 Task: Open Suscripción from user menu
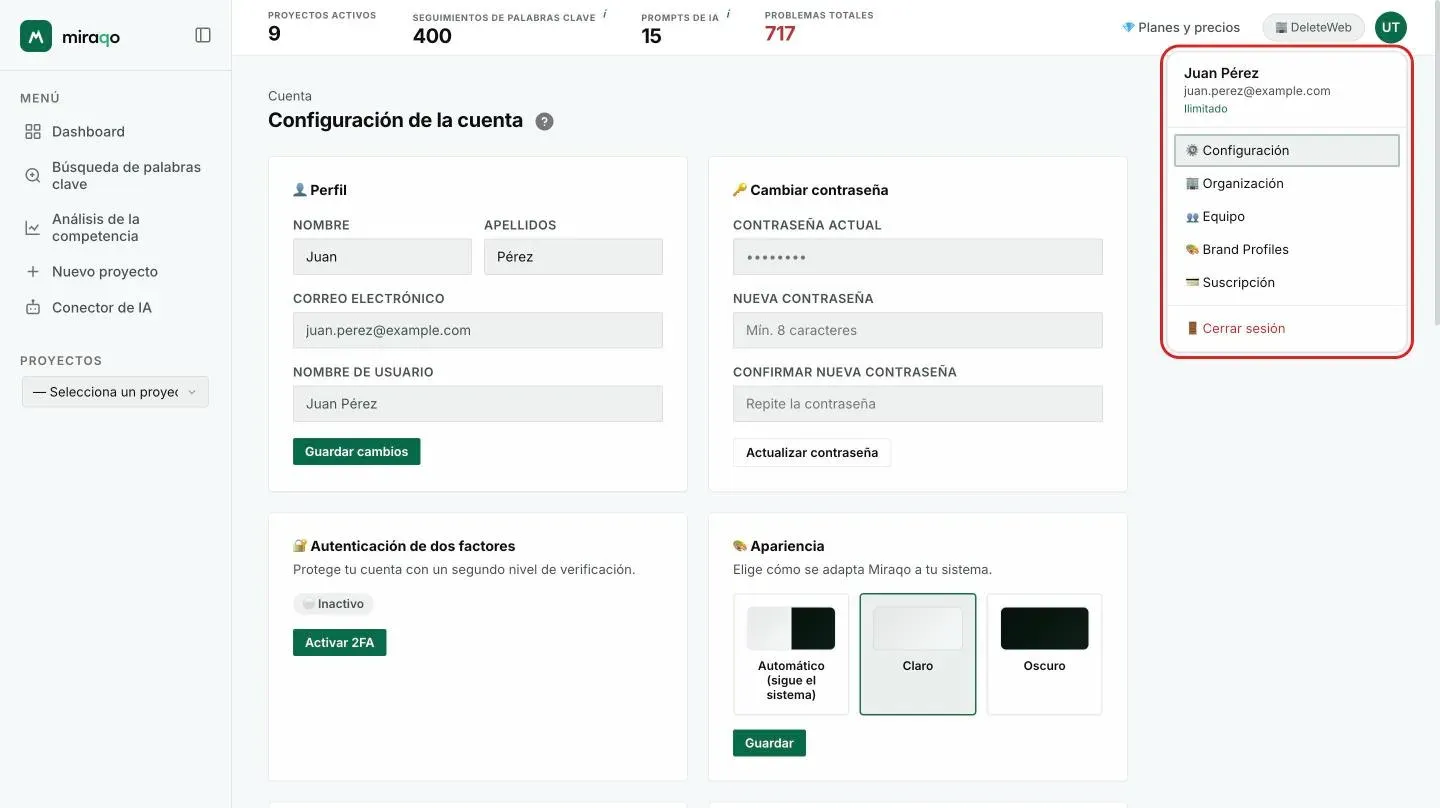tap(1287, 282)
